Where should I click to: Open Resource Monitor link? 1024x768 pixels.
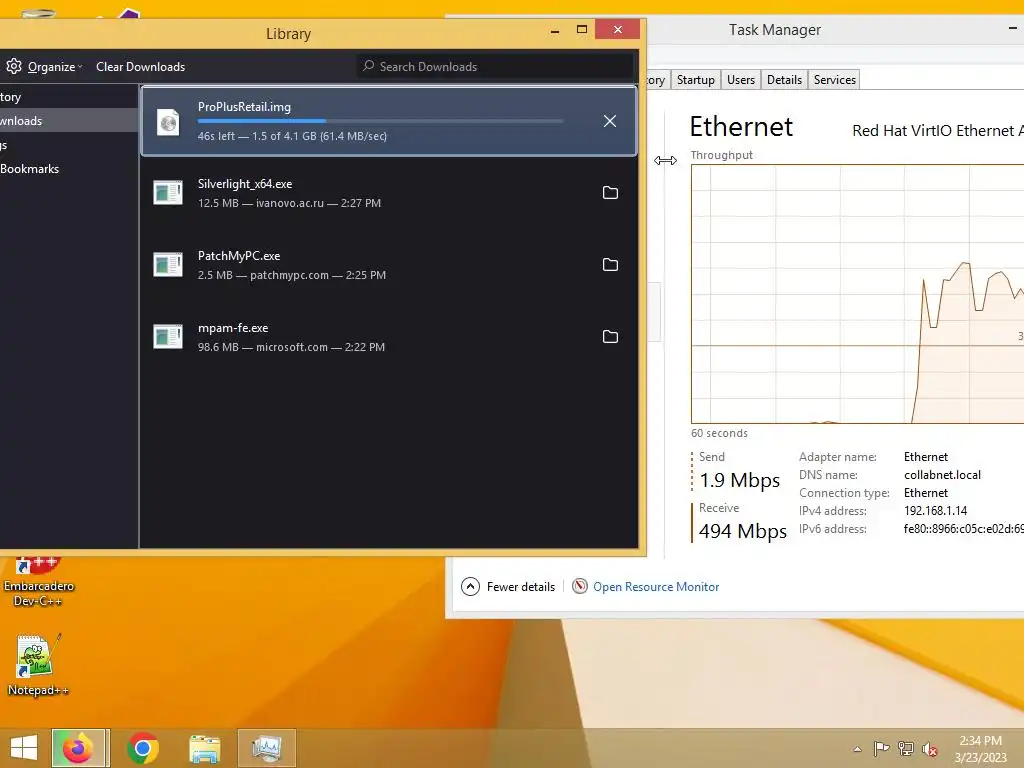click(x=656, y=586)
